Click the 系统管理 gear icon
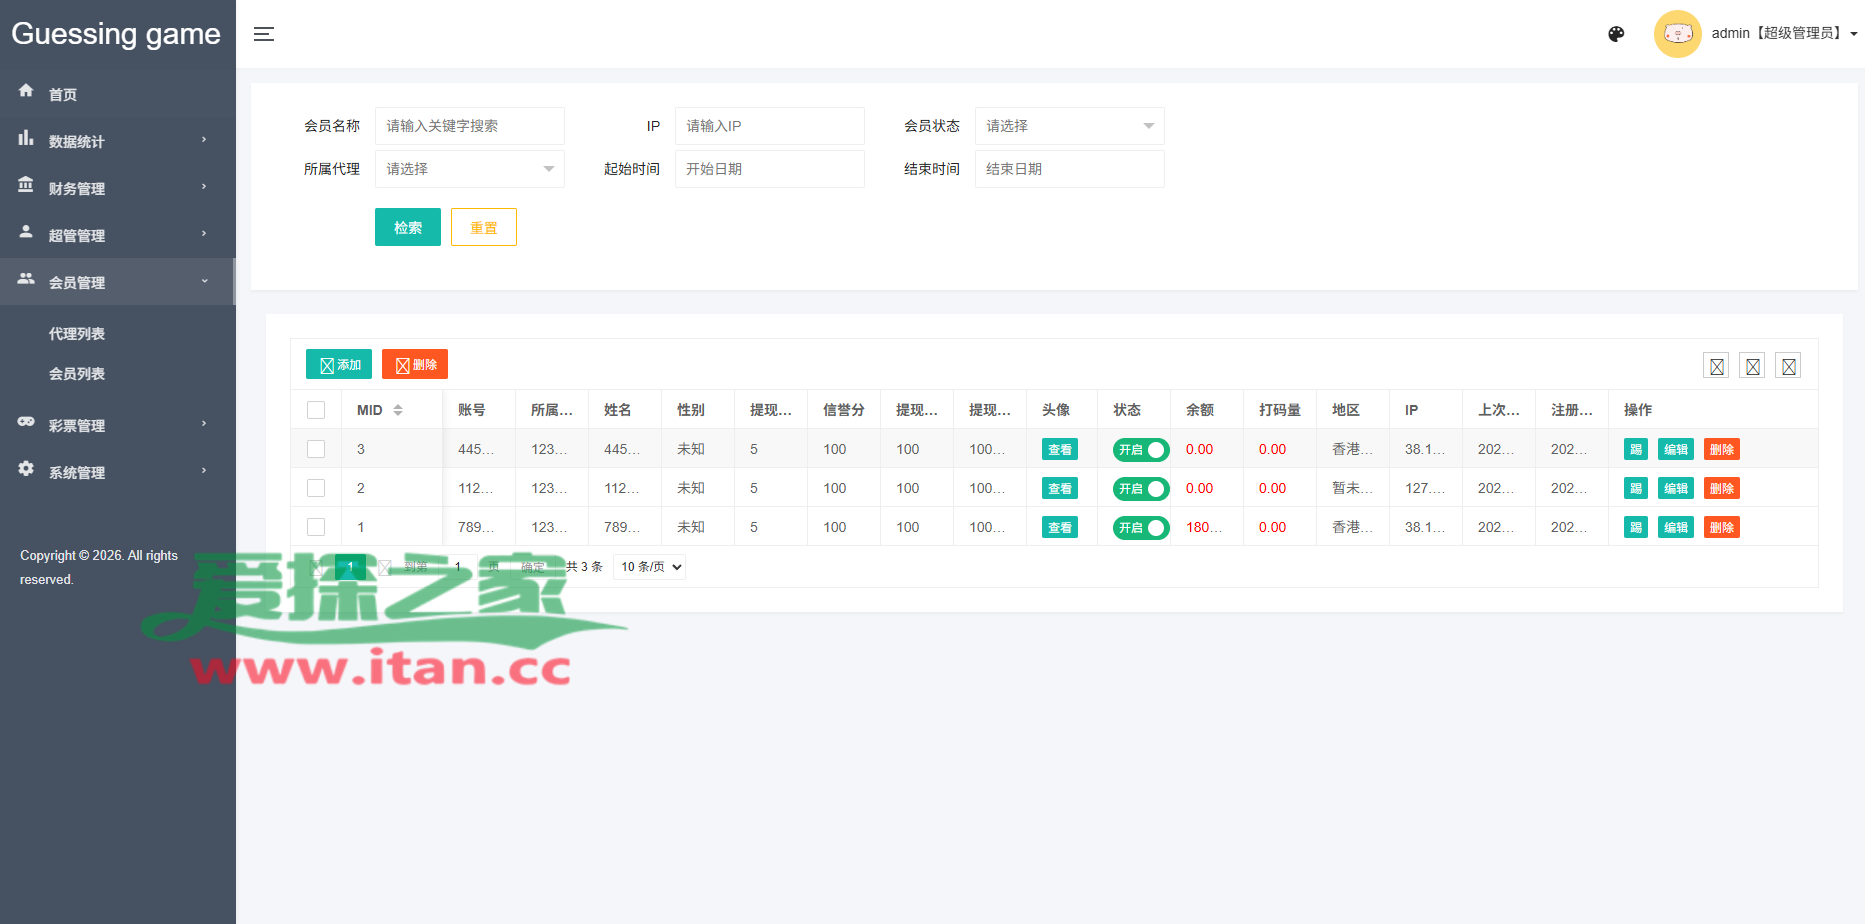Screen dimensions: 1865x924 tap(26, 469)
